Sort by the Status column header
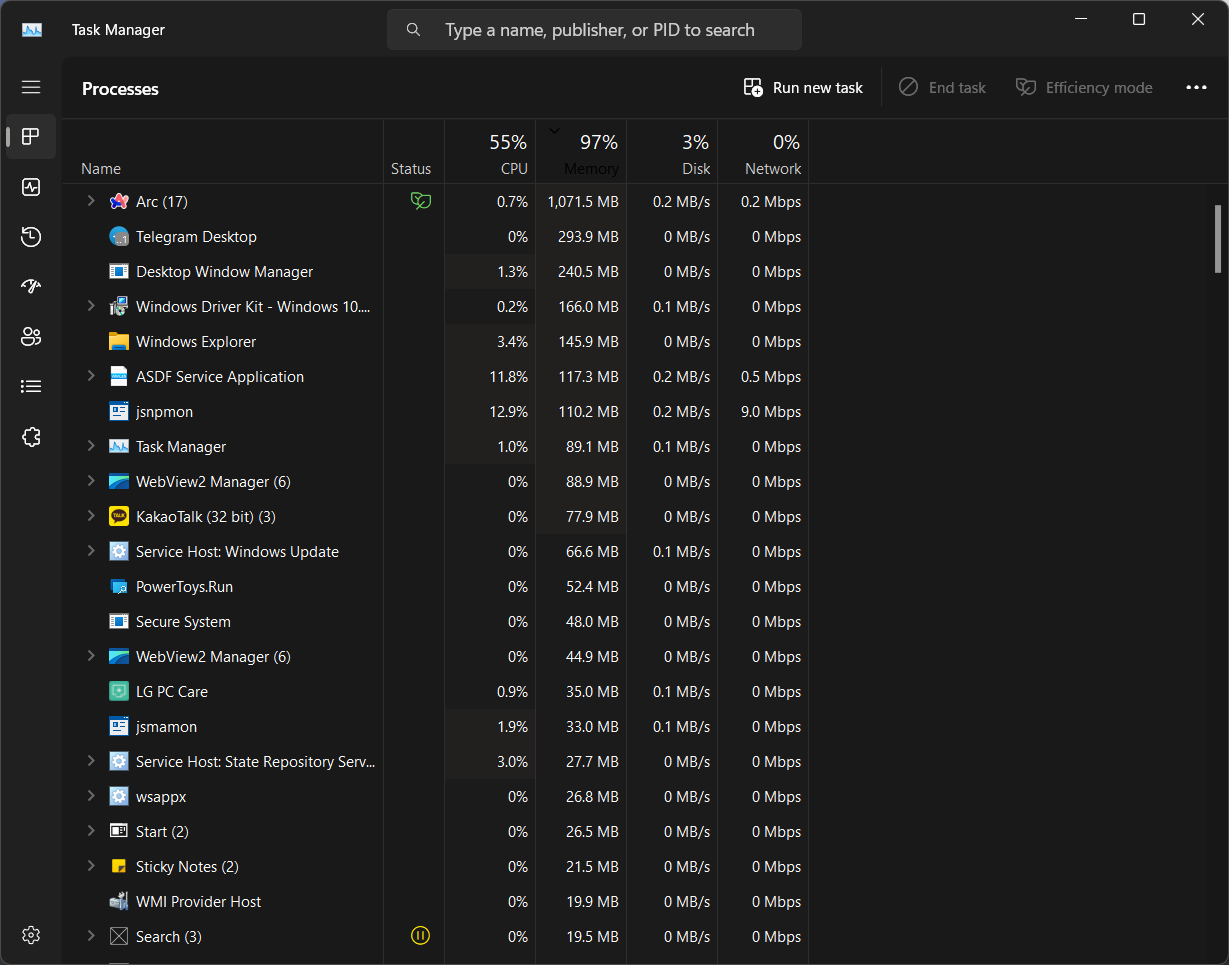This screenshot has width=1229, height=965. (x=414, y=152)
